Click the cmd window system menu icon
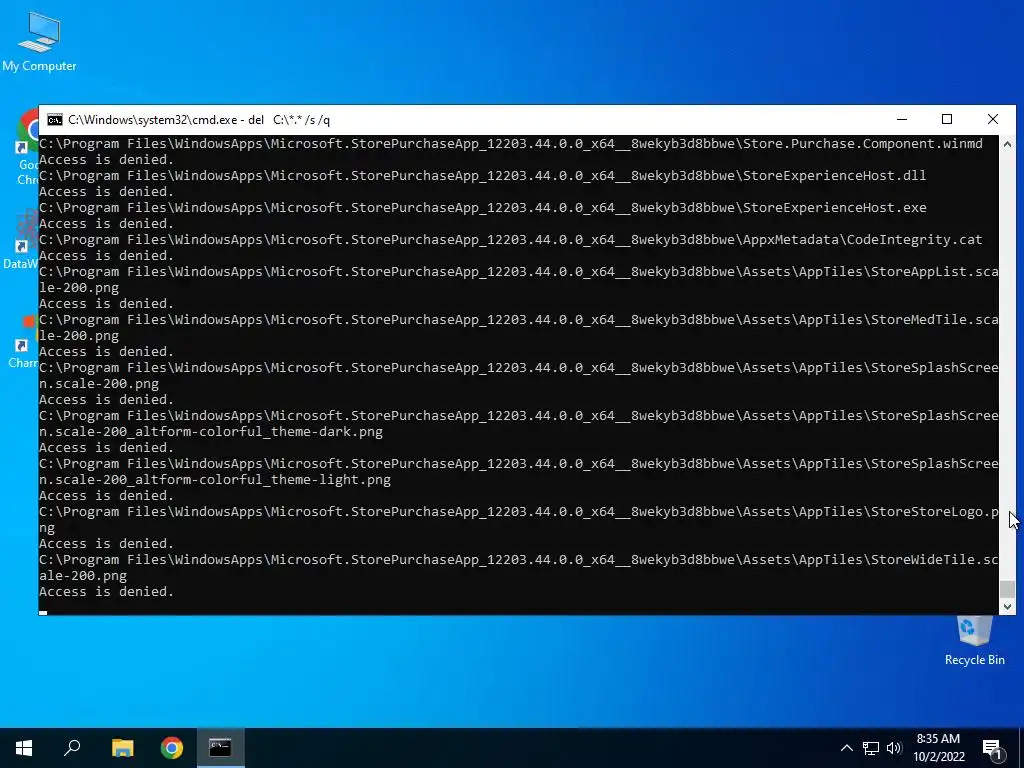The image size is (1024, 768). pyautogui.click(x=55, y=120)
